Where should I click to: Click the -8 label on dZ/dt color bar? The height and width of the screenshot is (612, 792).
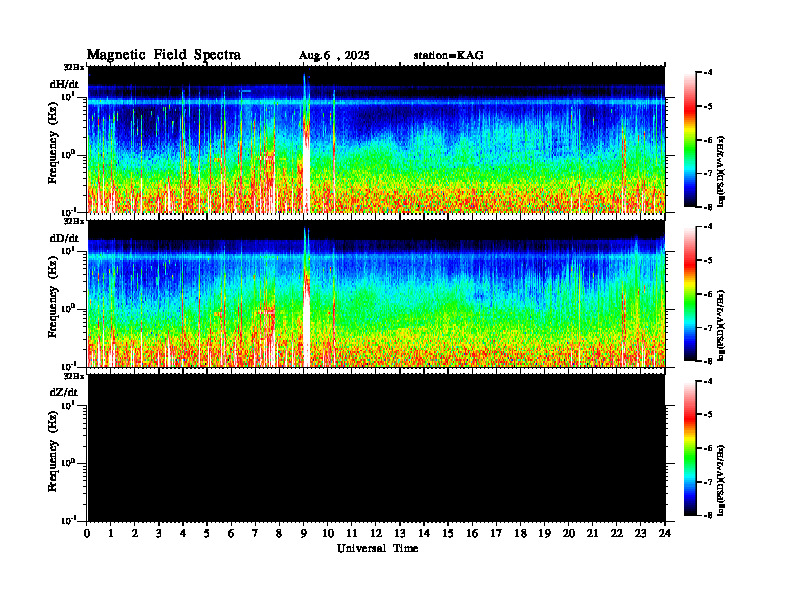(708, 515)
